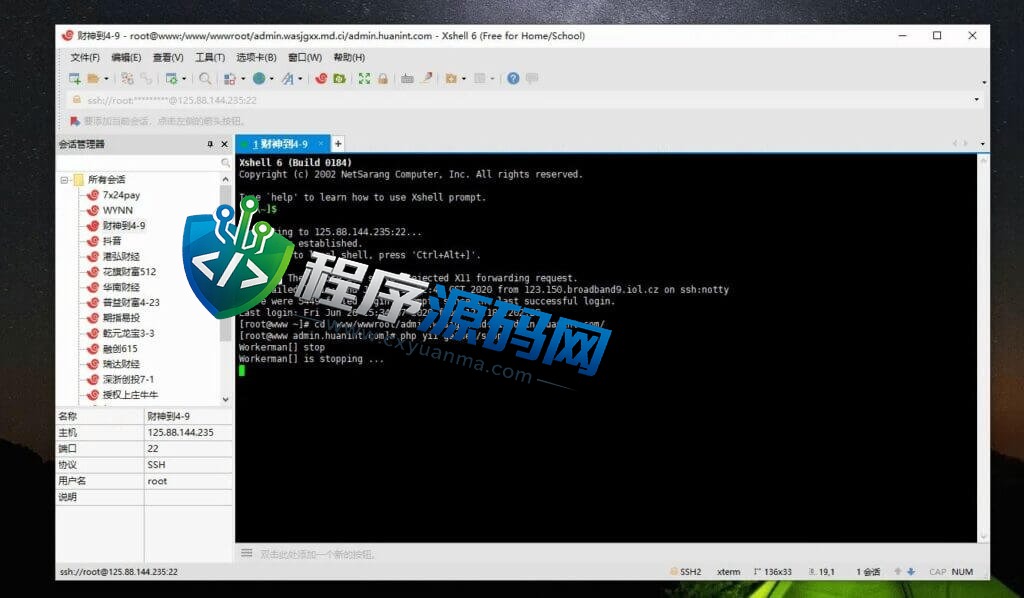Click the orange folder star toolbar icon
This screenshot has width=1024, height=598.
tap(451, 78)
